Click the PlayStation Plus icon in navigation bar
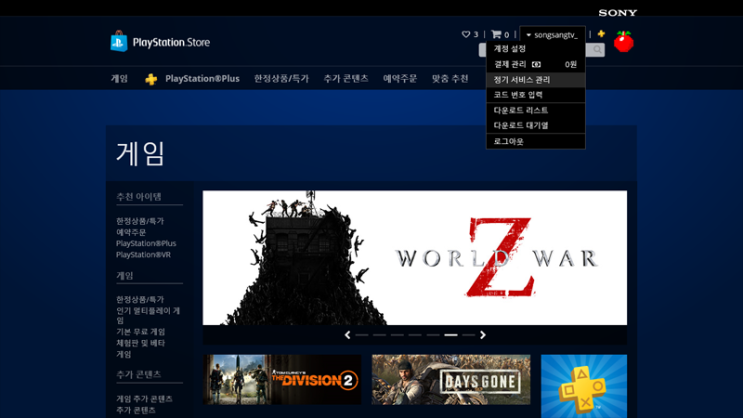Image resolution: width=743 pixels, height=418 pixels. point(151,79)
